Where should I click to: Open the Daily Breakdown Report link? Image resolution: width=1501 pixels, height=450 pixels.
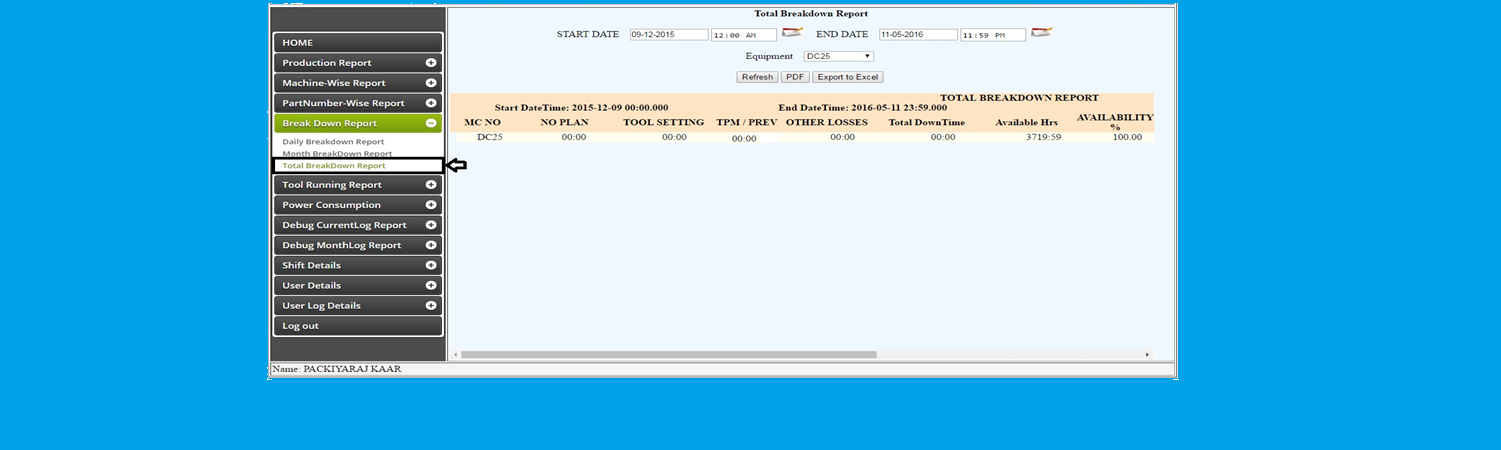[333, 142]
